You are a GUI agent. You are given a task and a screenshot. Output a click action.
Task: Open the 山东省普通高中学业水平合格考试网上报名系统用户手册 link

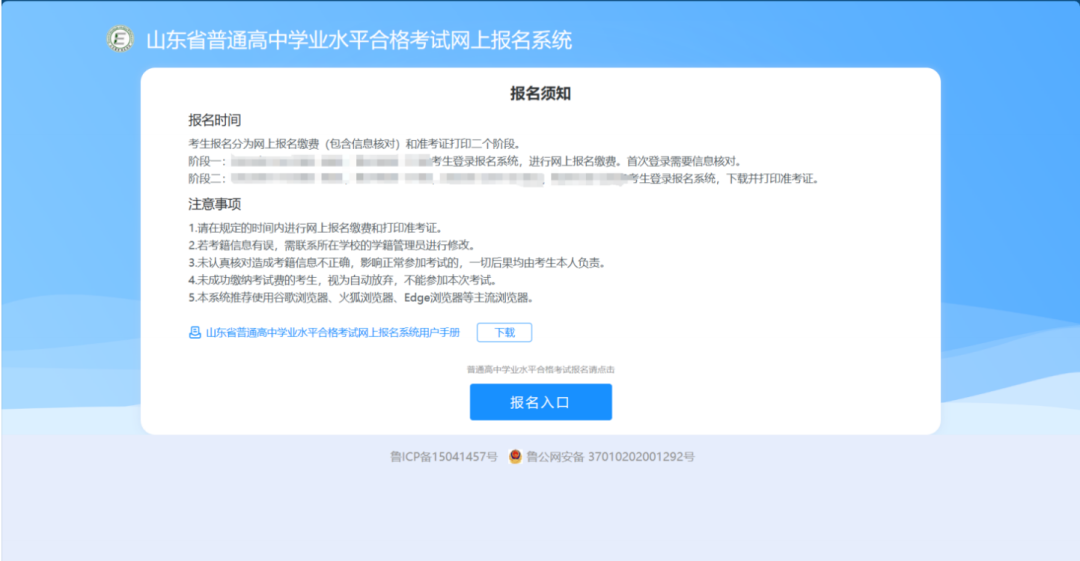pyautogui.click(x=332, y=333)
